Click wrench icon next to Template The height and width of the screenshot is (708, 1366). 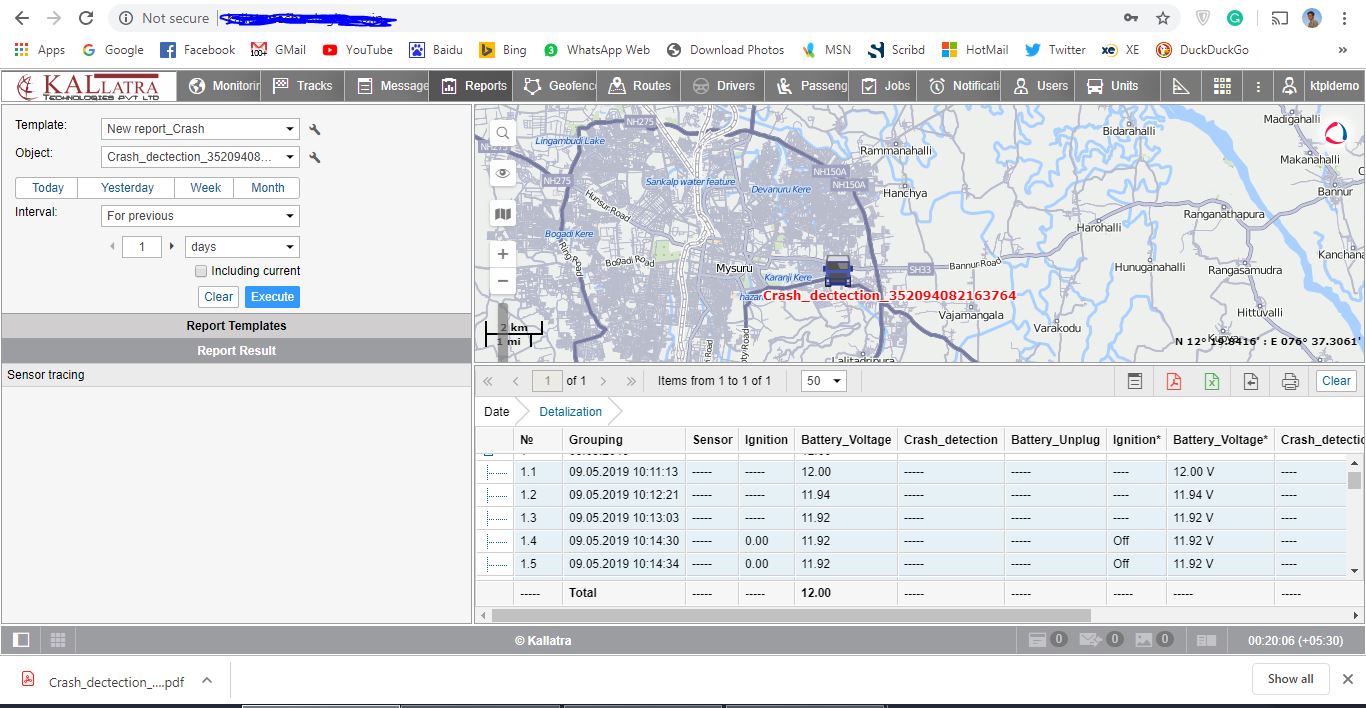[315, 129]
